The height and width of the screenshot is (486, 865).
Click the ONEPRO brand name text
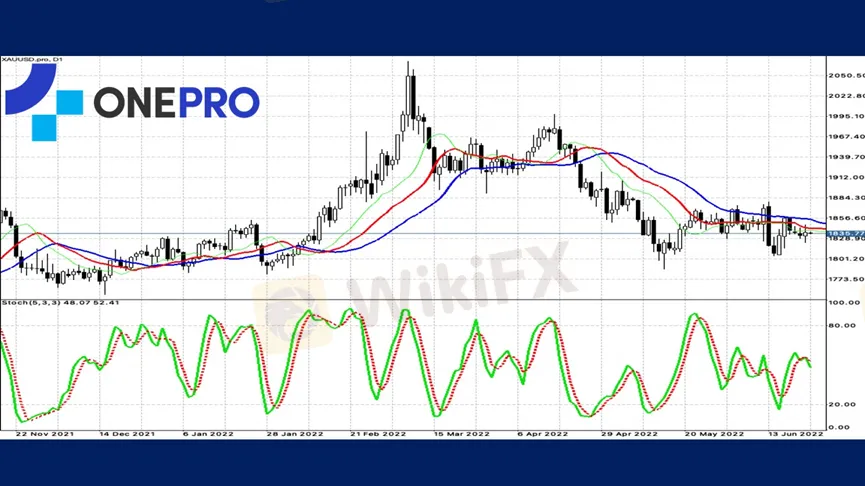(176, 102)
